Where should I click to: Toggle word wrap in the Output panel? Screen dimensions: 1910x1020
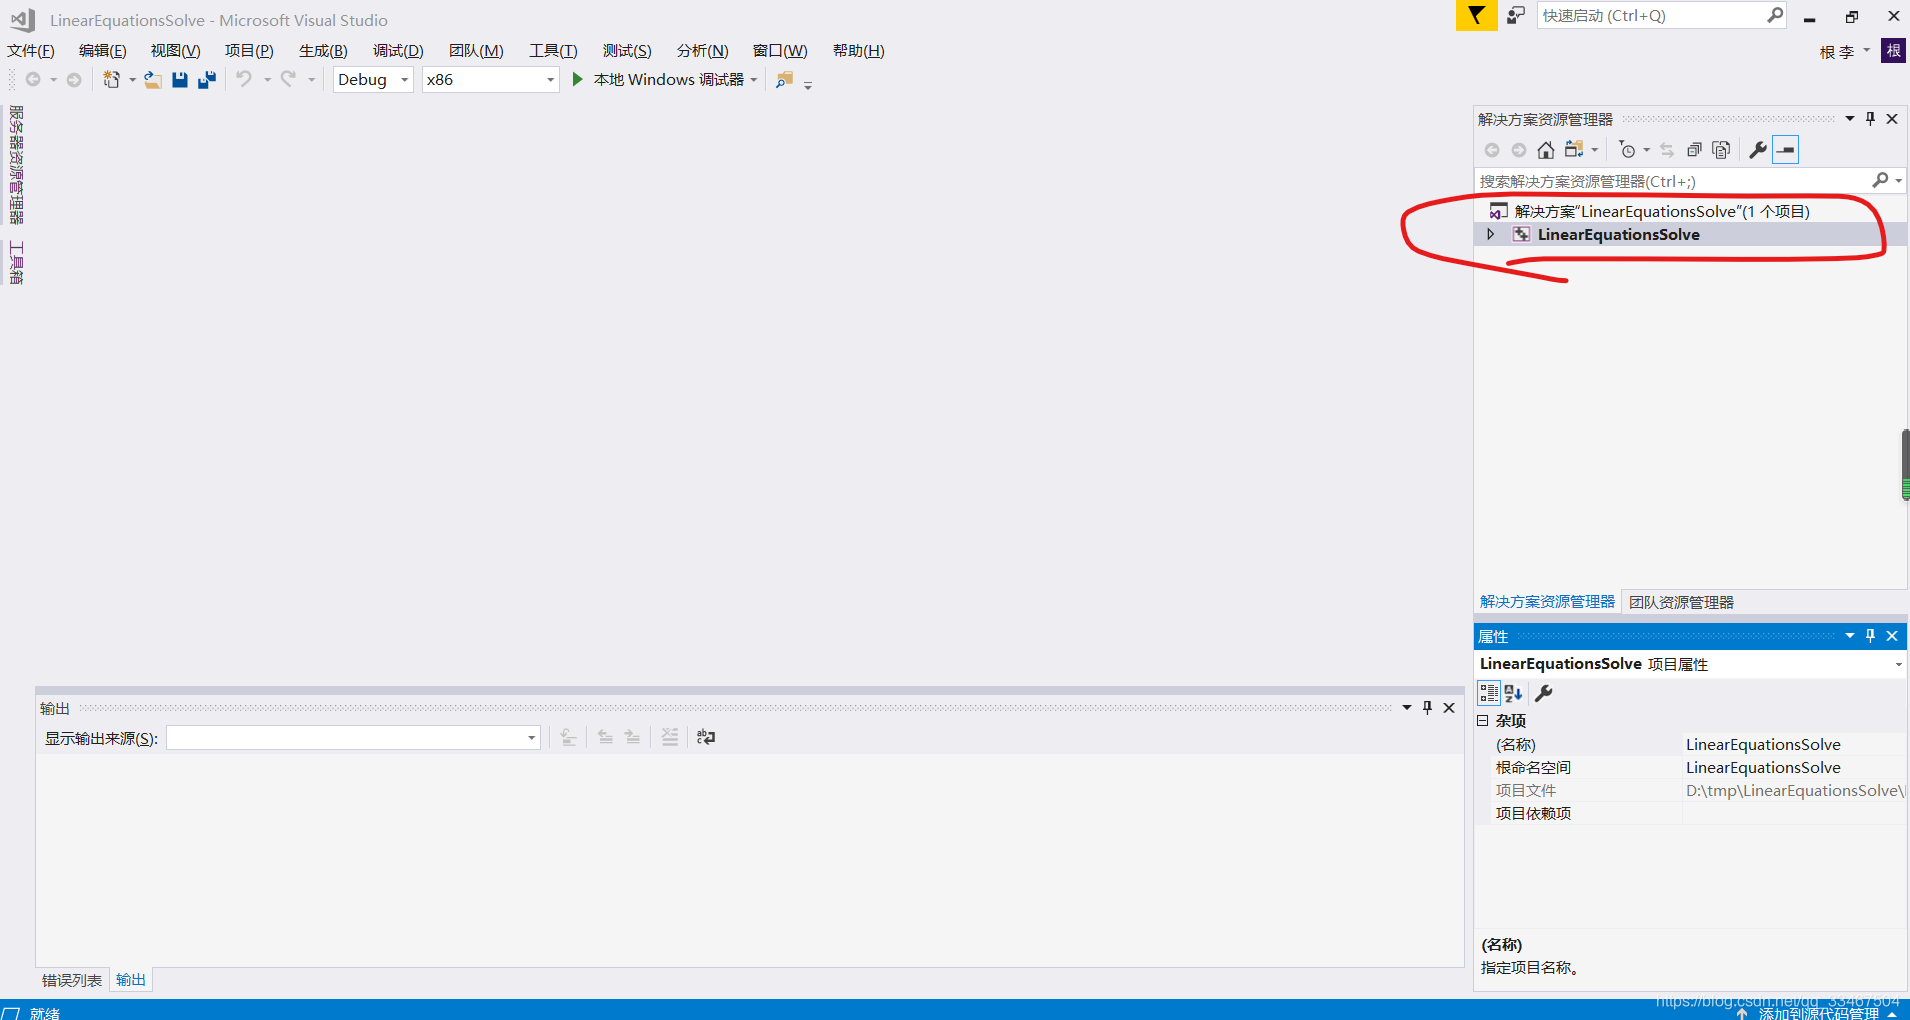click(x=706, y=737)
